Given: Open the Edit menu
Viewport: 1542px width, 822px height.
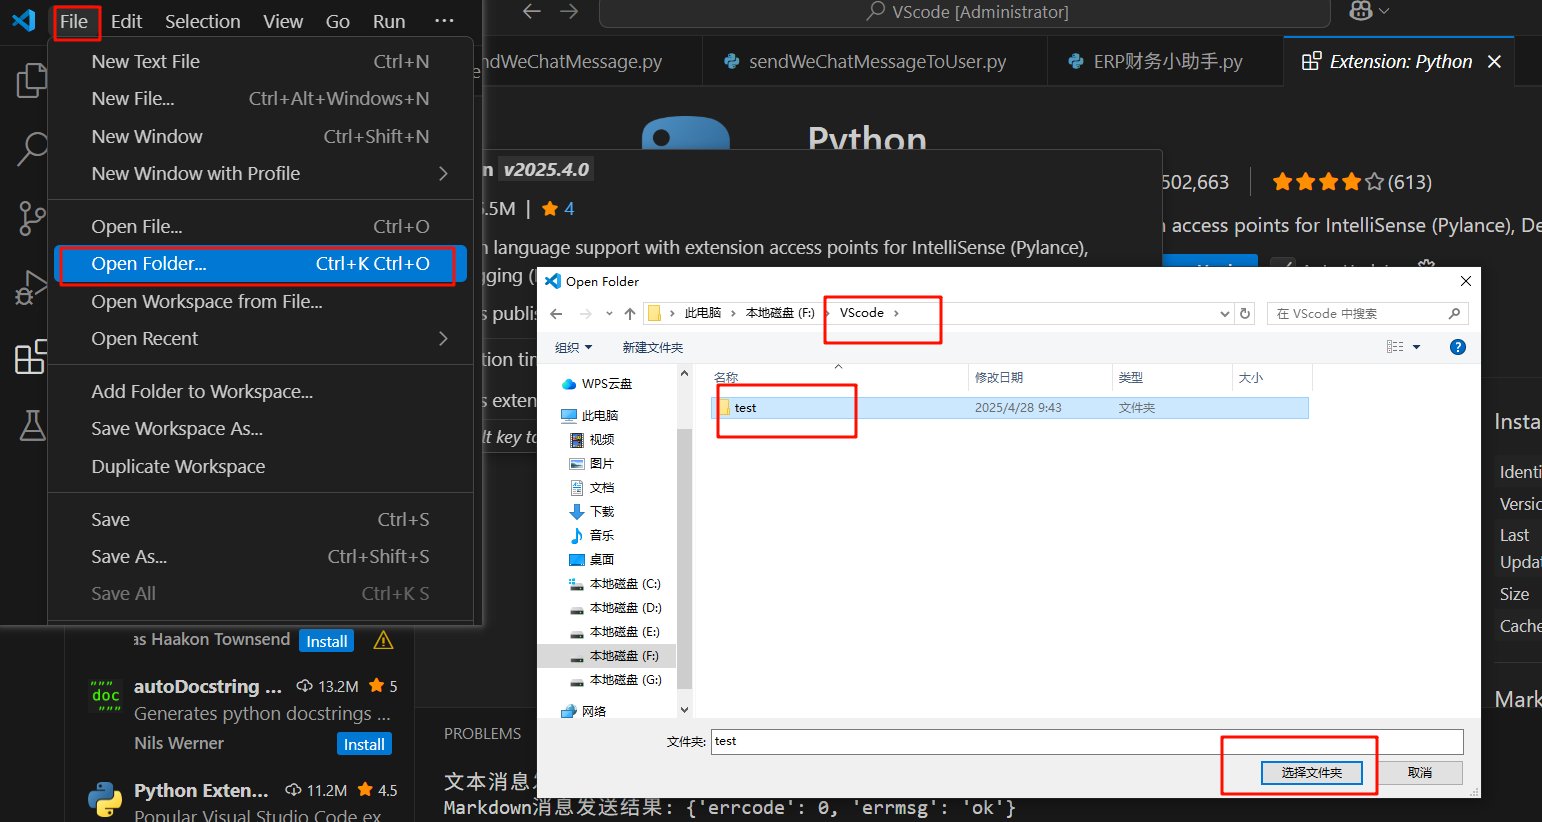Looking at the screenshot, I should click(x=126, y=21).
